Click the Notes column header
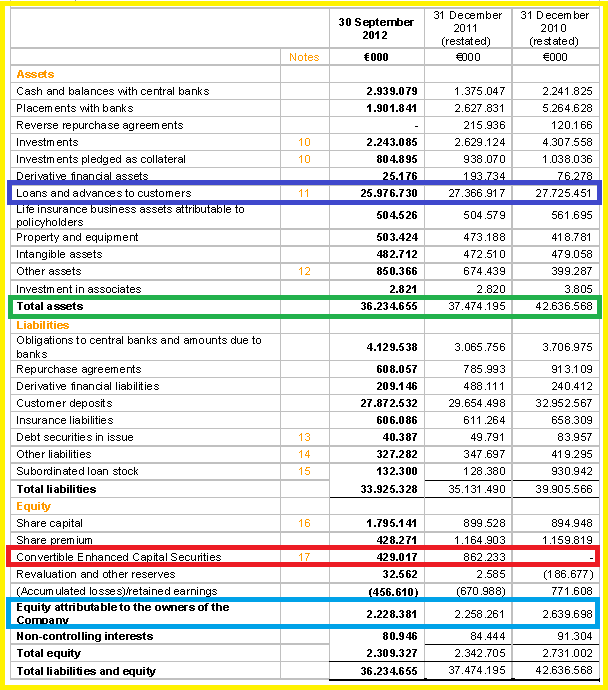Image resolution: width=608 pixels, height=690 pixels. coord(304,57)
